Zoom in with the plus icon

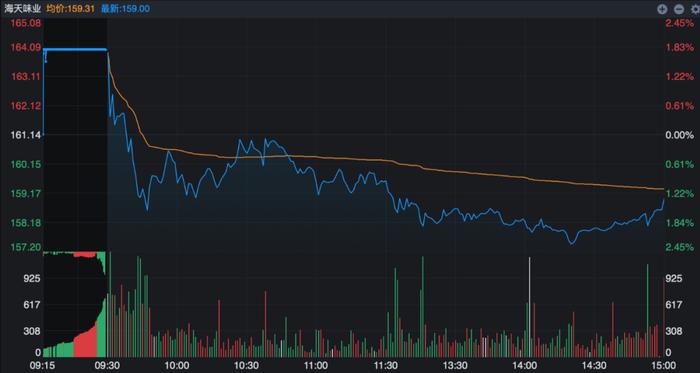pyautogui.click(x=662, y=8)
